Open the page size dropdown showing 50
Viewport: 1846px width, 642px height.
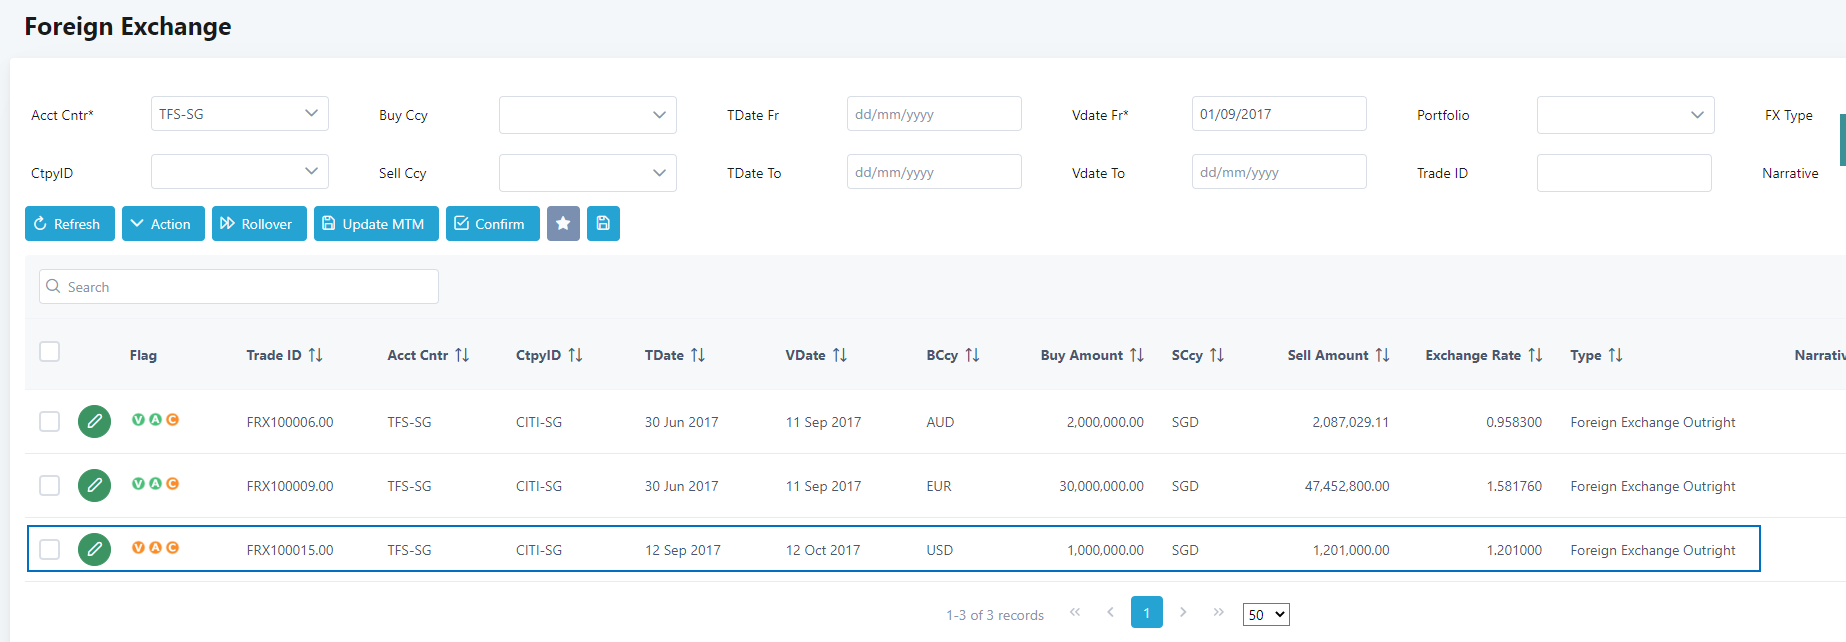(x=1265, y=615)
